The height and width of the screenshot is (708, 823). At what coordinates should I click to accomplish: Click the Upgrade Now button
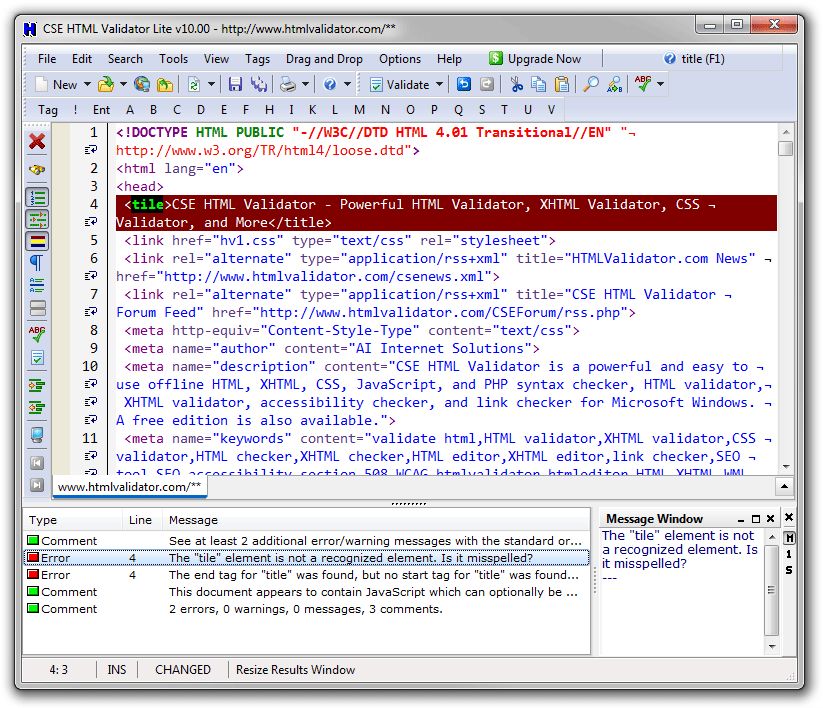[535, 59]
